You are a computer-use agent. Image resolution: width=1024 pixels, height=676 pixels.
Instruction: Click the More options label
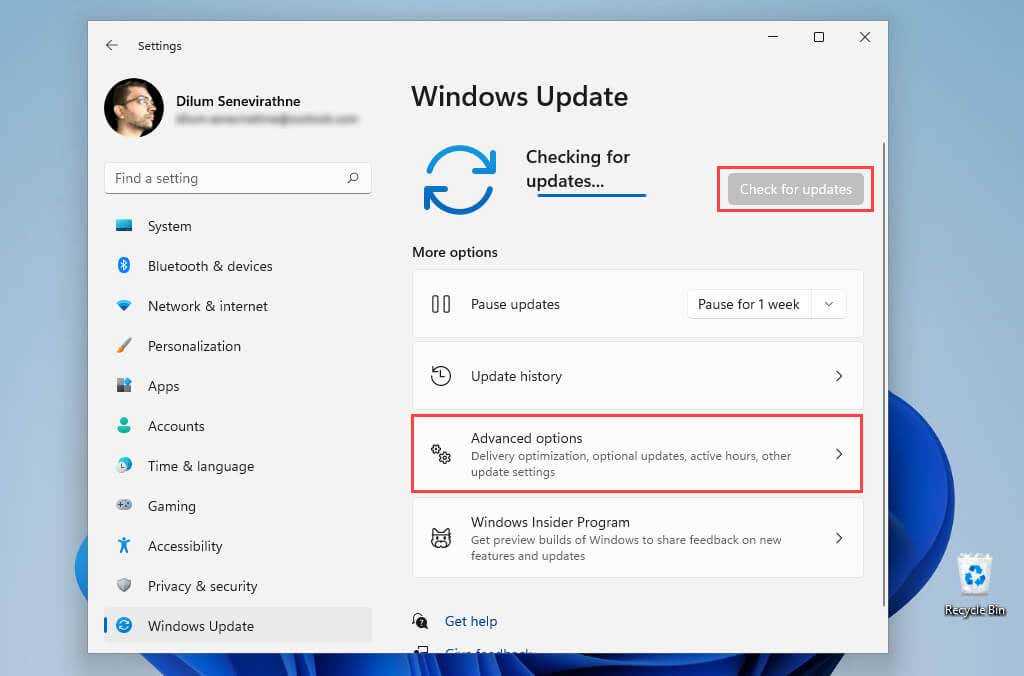pos(455,252)
